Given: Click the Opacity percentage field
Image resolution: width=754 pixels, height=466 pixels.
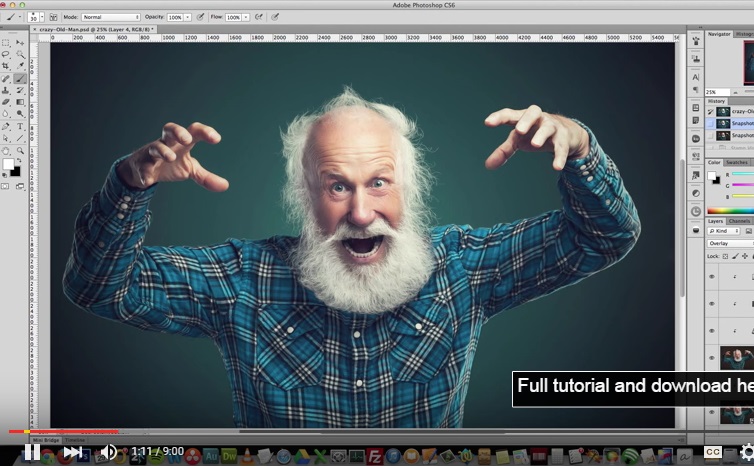Looking at the screenshot, I should 176,17.
